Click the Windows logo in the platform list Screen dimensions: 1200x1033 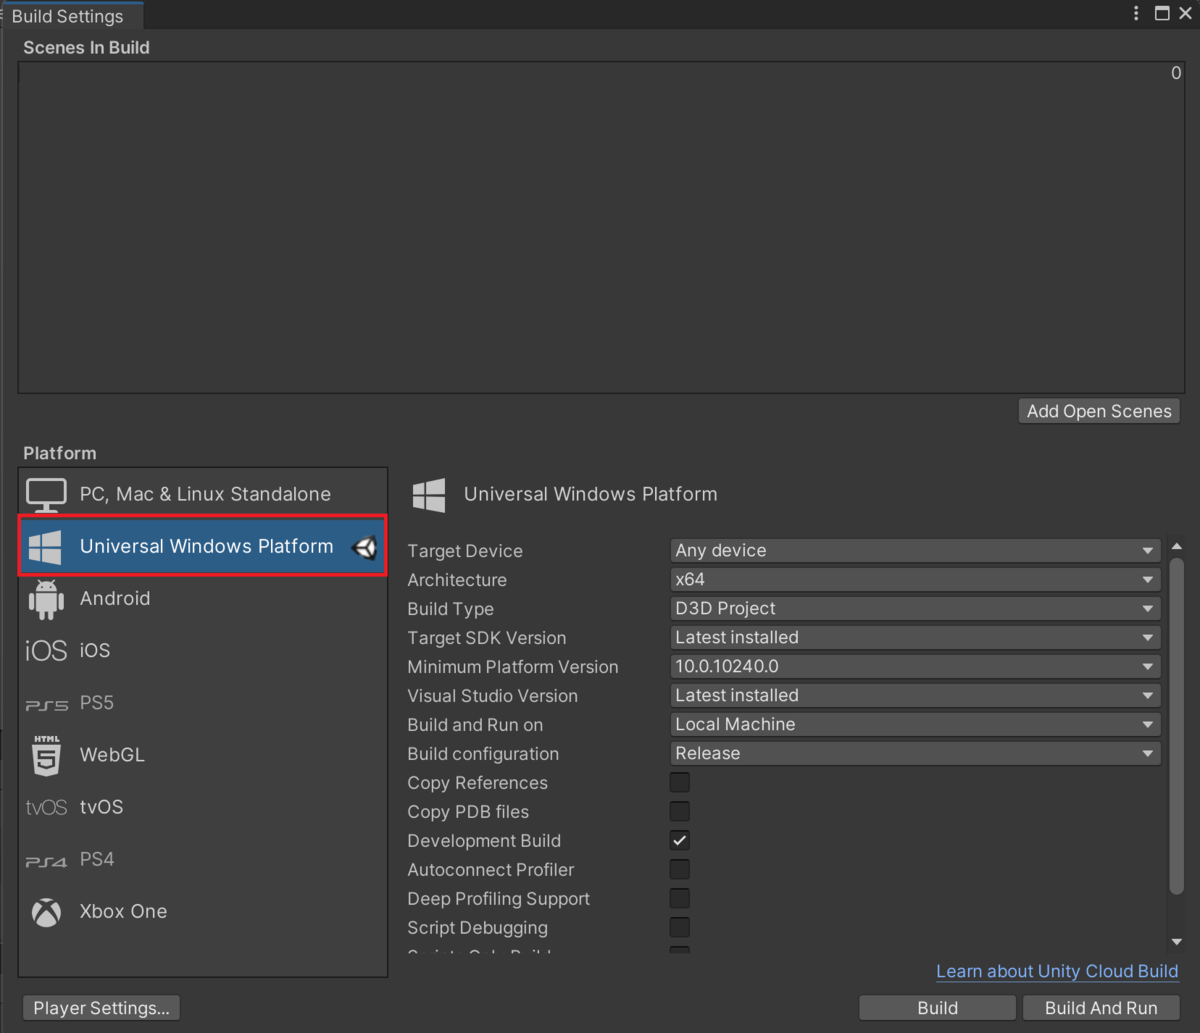click(45, 547)
